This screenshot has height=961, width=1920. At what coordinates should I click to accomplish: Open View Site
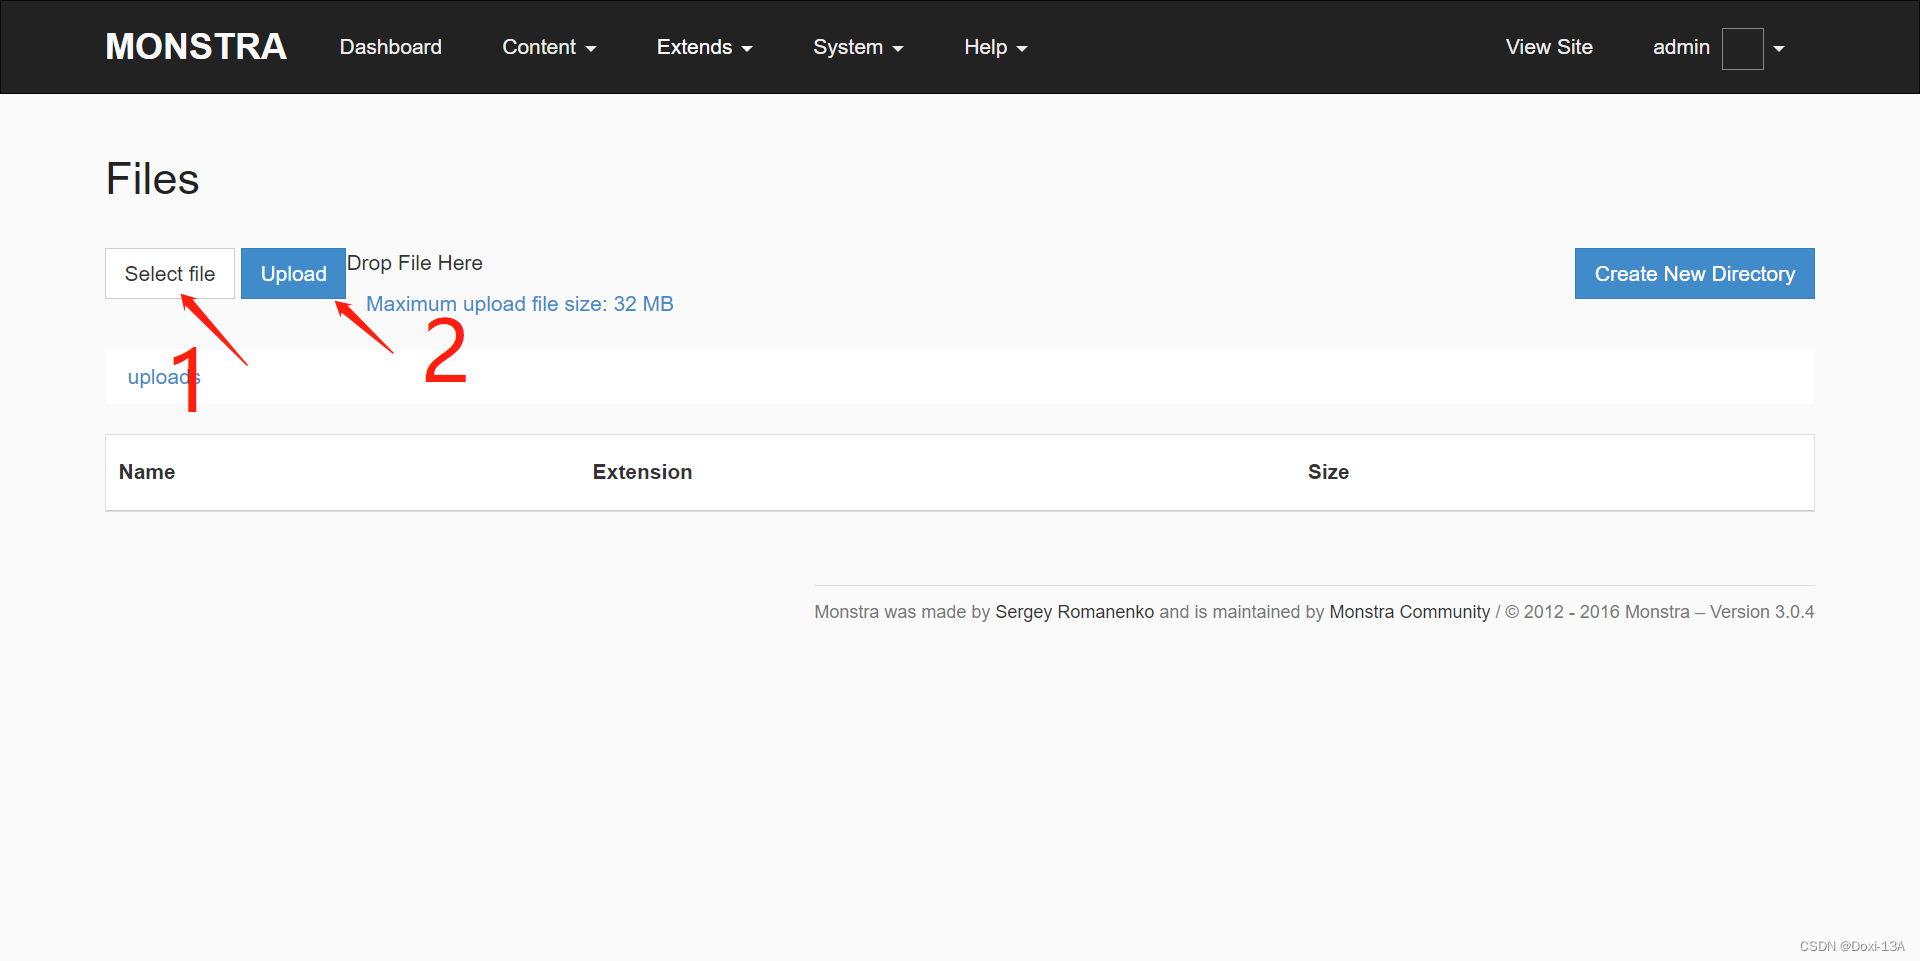pos(1548,47)
